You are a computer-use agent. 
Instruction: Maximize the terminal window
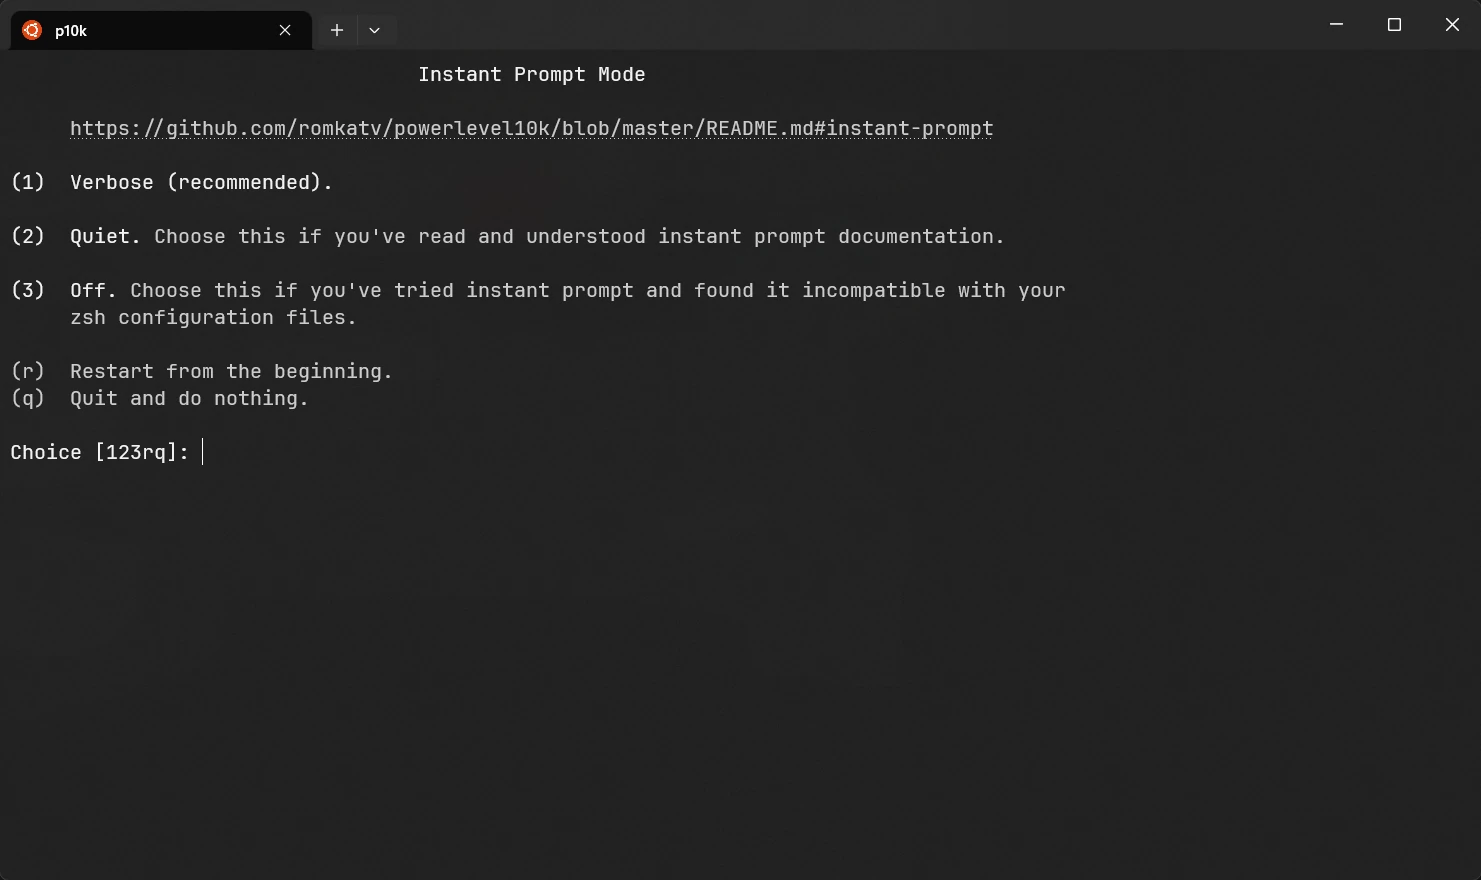point(1394,24)
